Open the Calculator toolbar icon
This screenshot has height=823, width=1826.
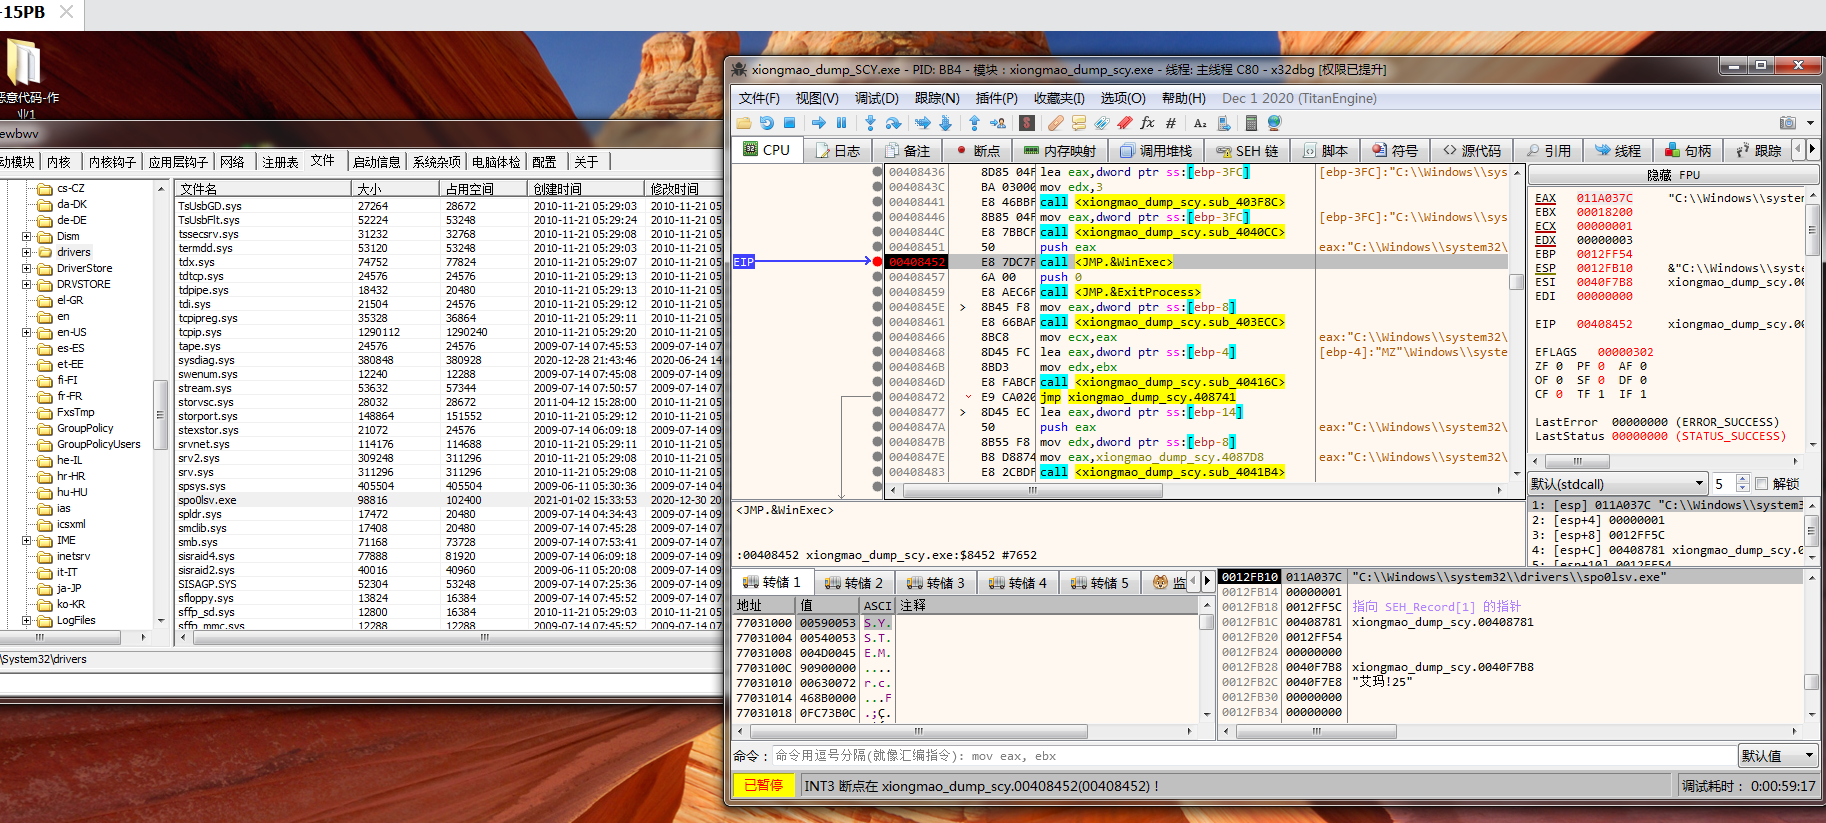[1251, 123]
